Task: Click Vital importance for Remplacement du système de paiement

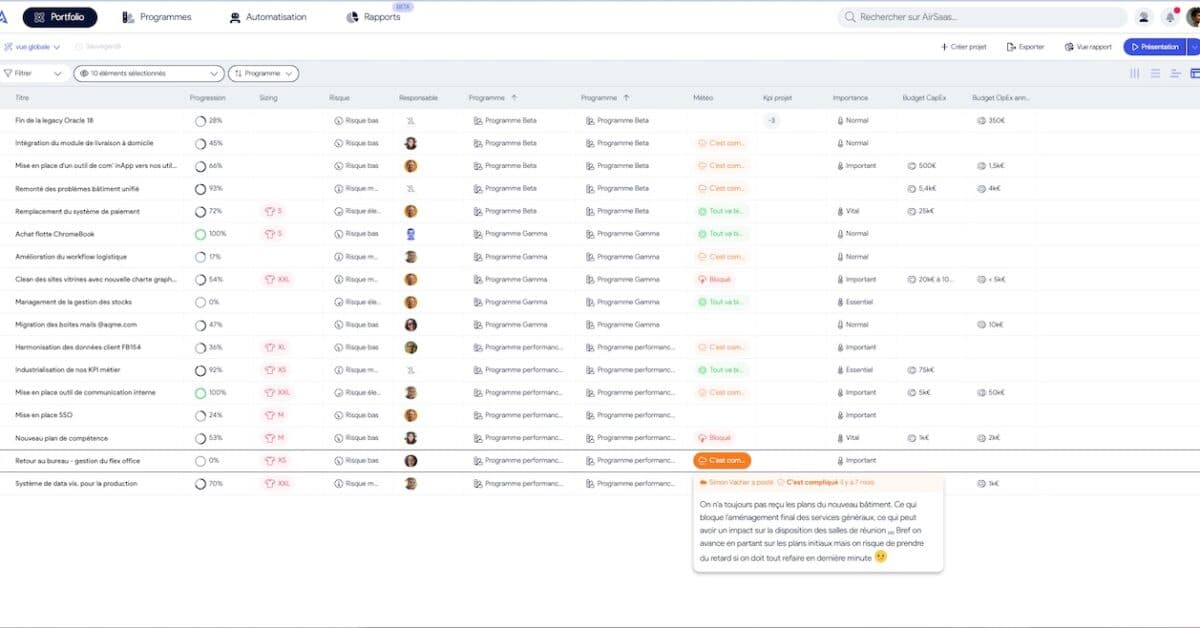Action: click(849, 211)
